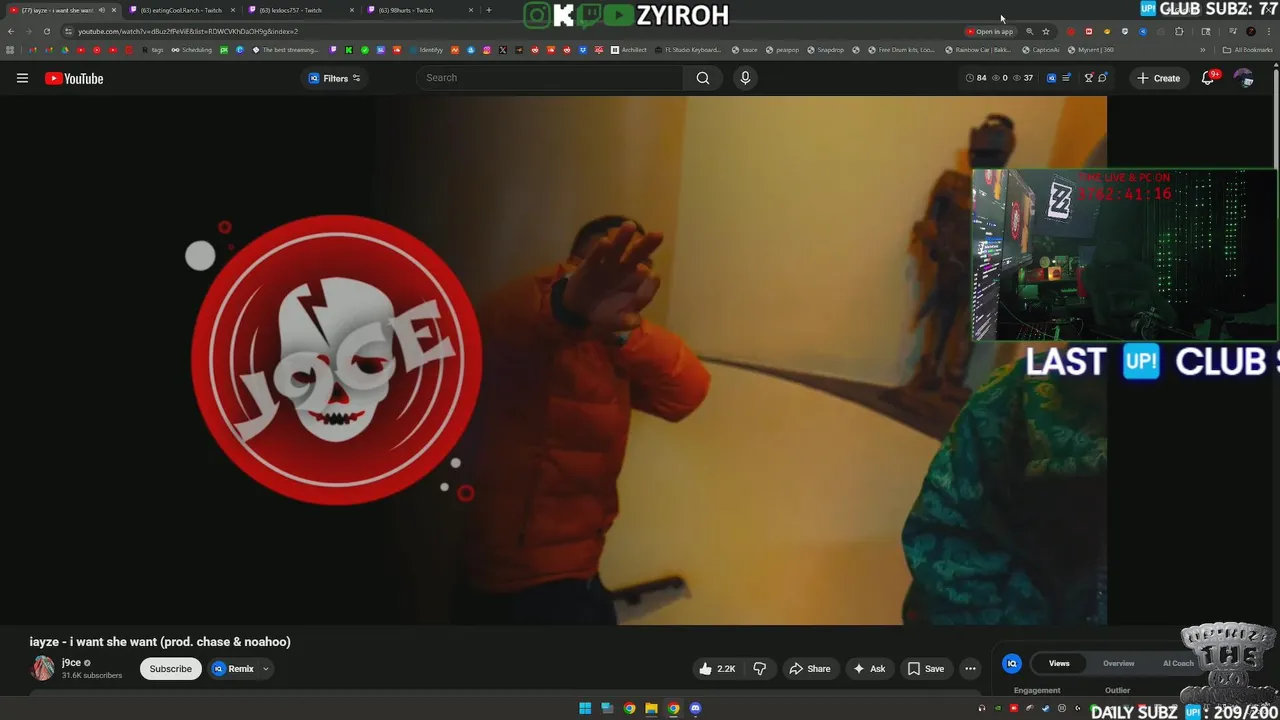1280x720 pixels.
Task: Click the vidIQ icon beside the counters
Action: (x=1051, y=78)
